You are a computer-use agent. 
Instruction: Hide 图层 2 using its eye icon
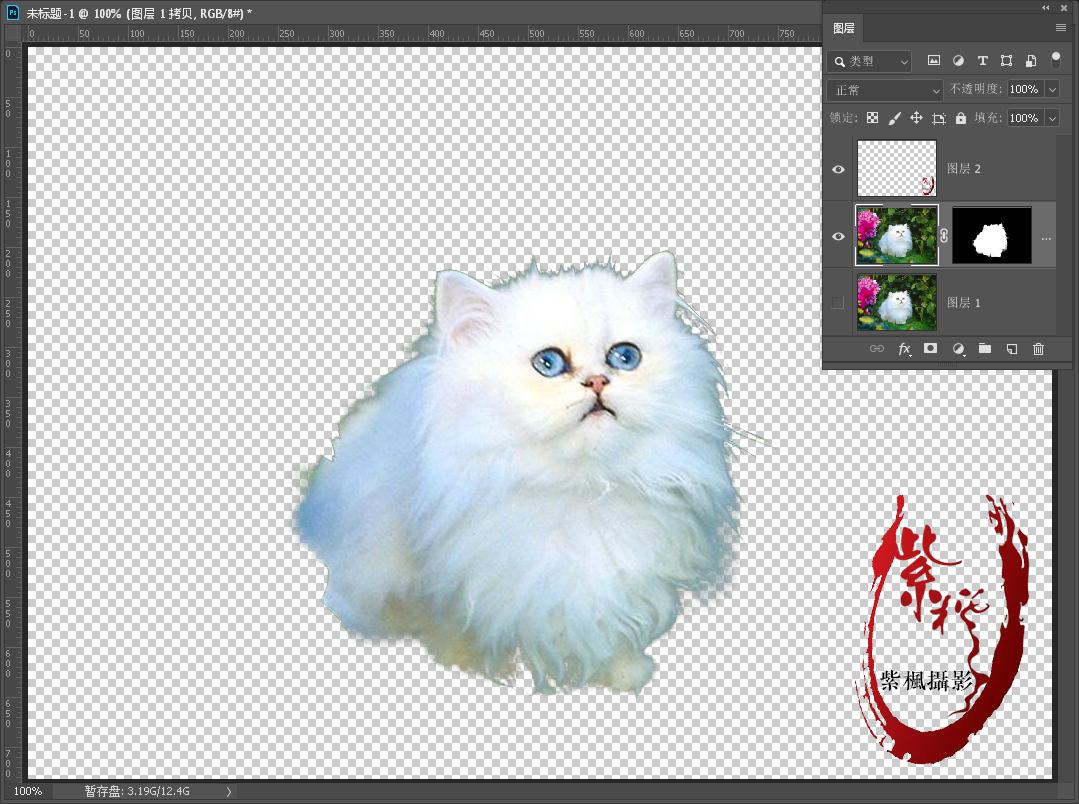pos(838,169)
